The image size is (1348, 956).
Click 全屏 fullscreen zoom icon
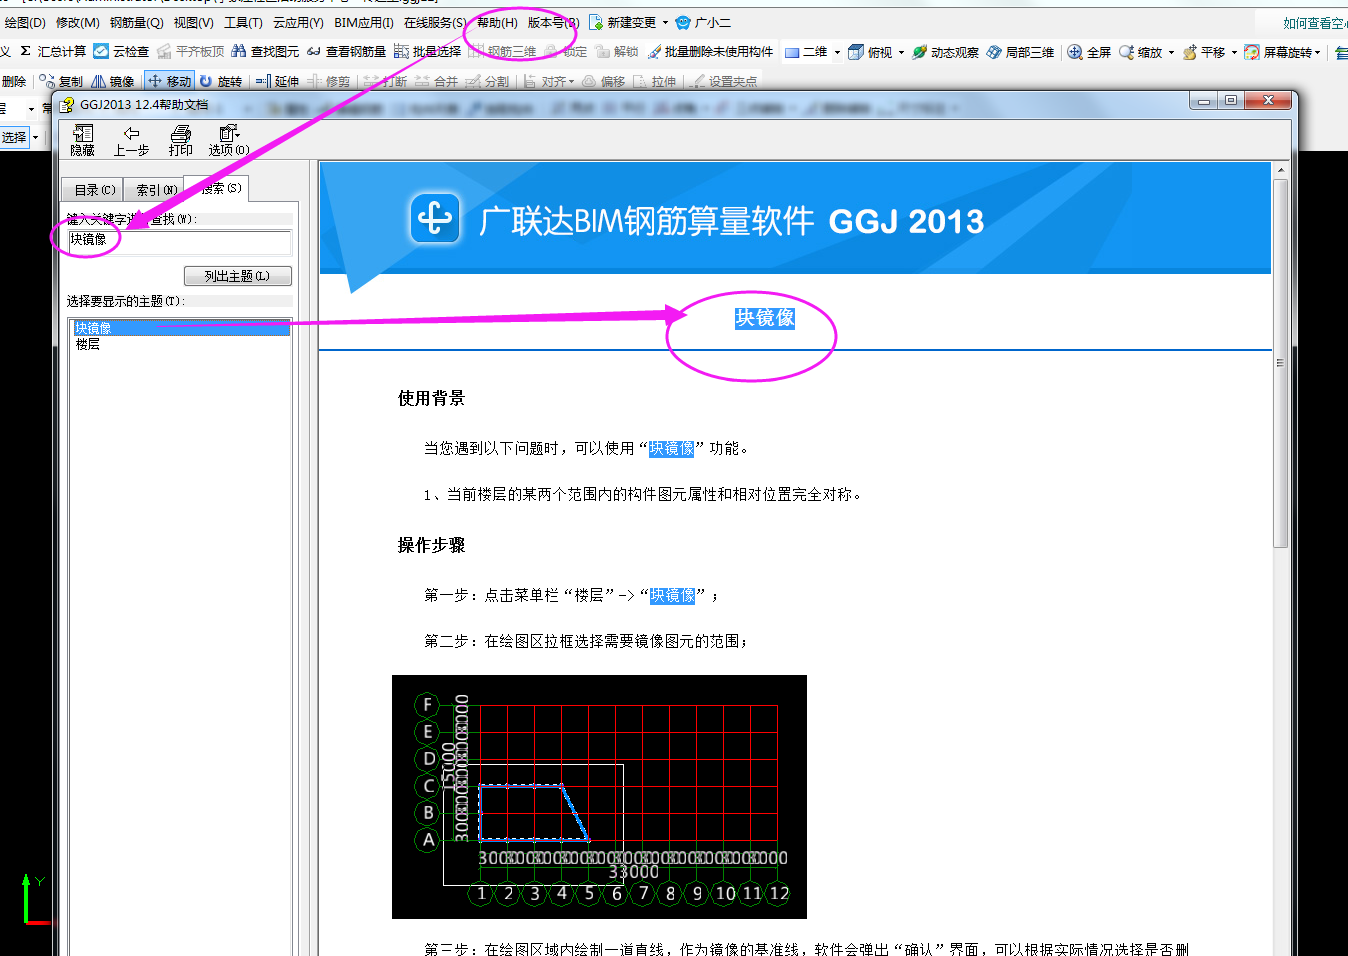point(1075,52)
